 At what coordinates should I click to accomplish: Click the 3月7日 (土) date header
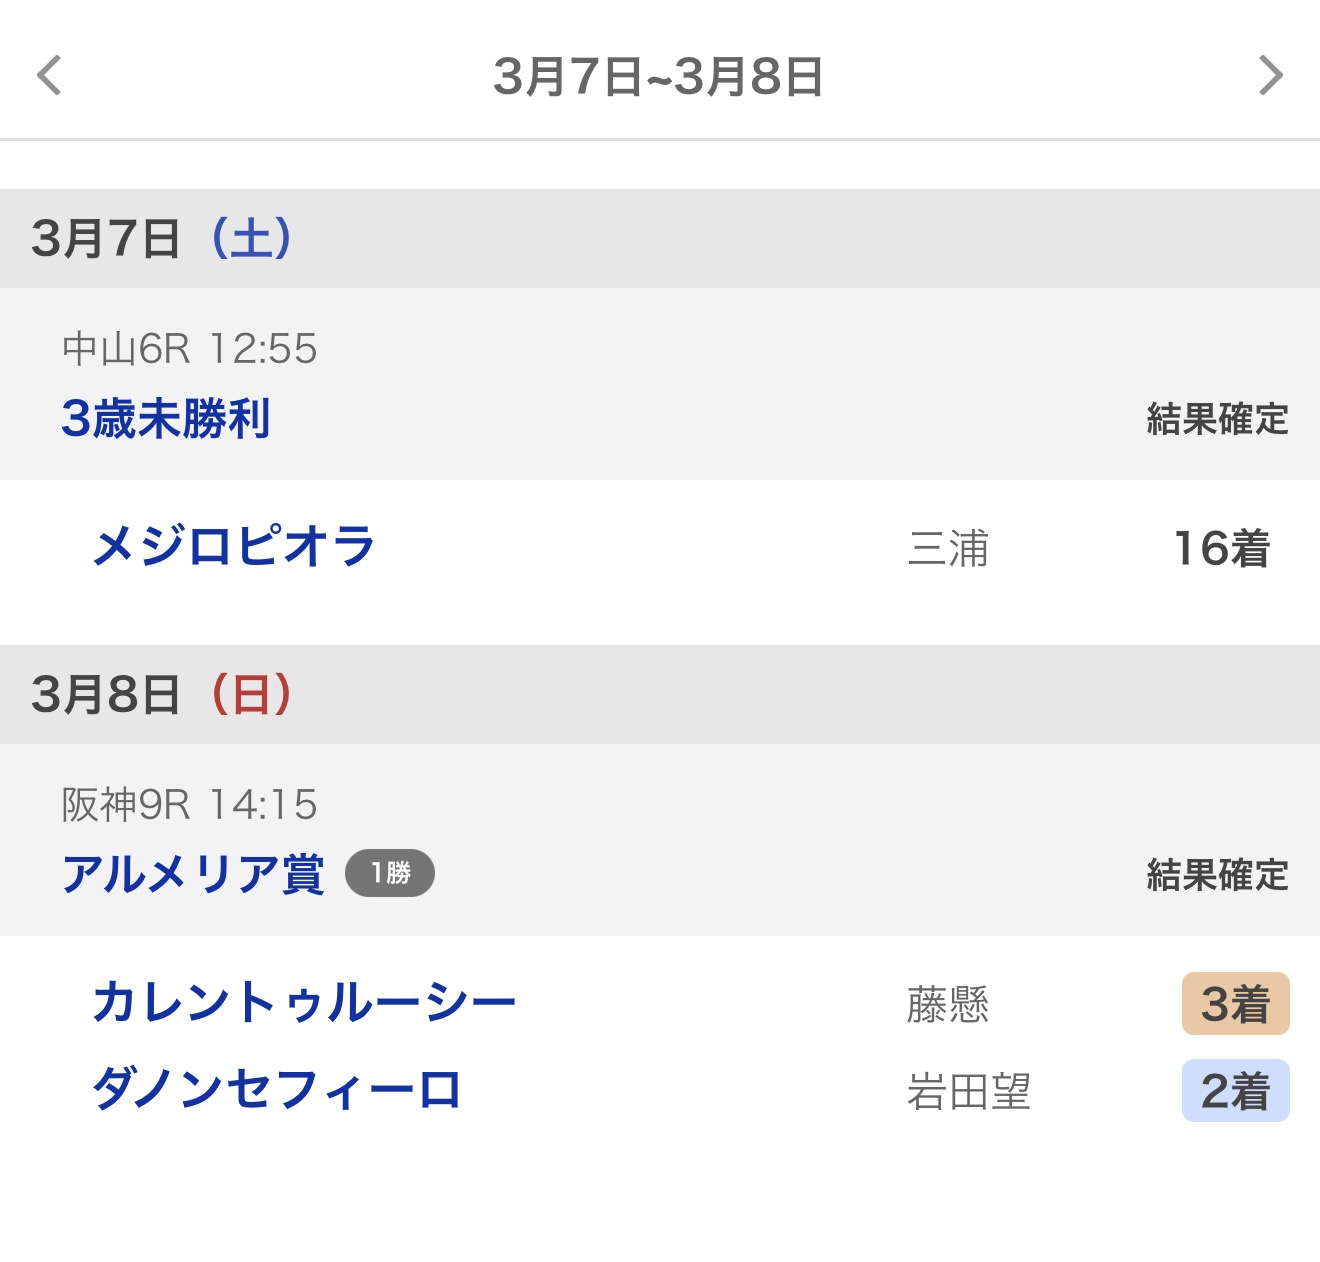pos(161,239)
